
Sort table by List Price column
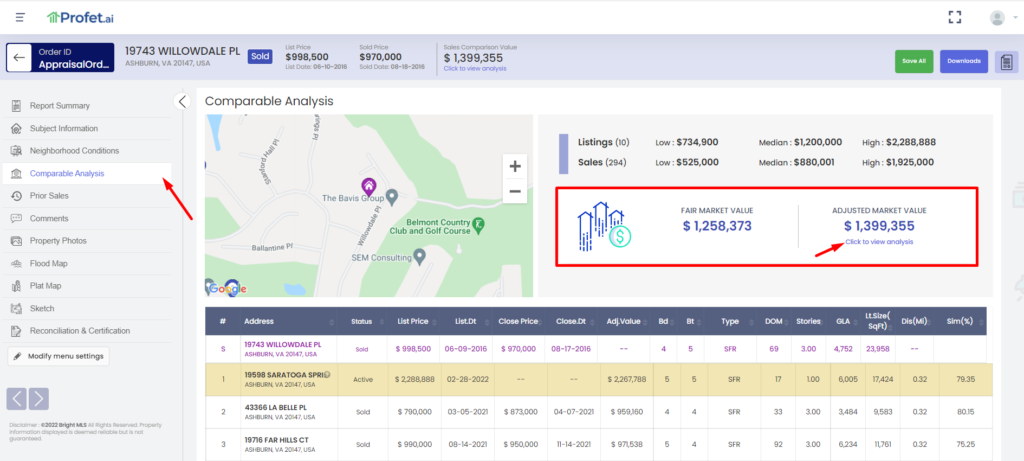(x=412, y=321)
